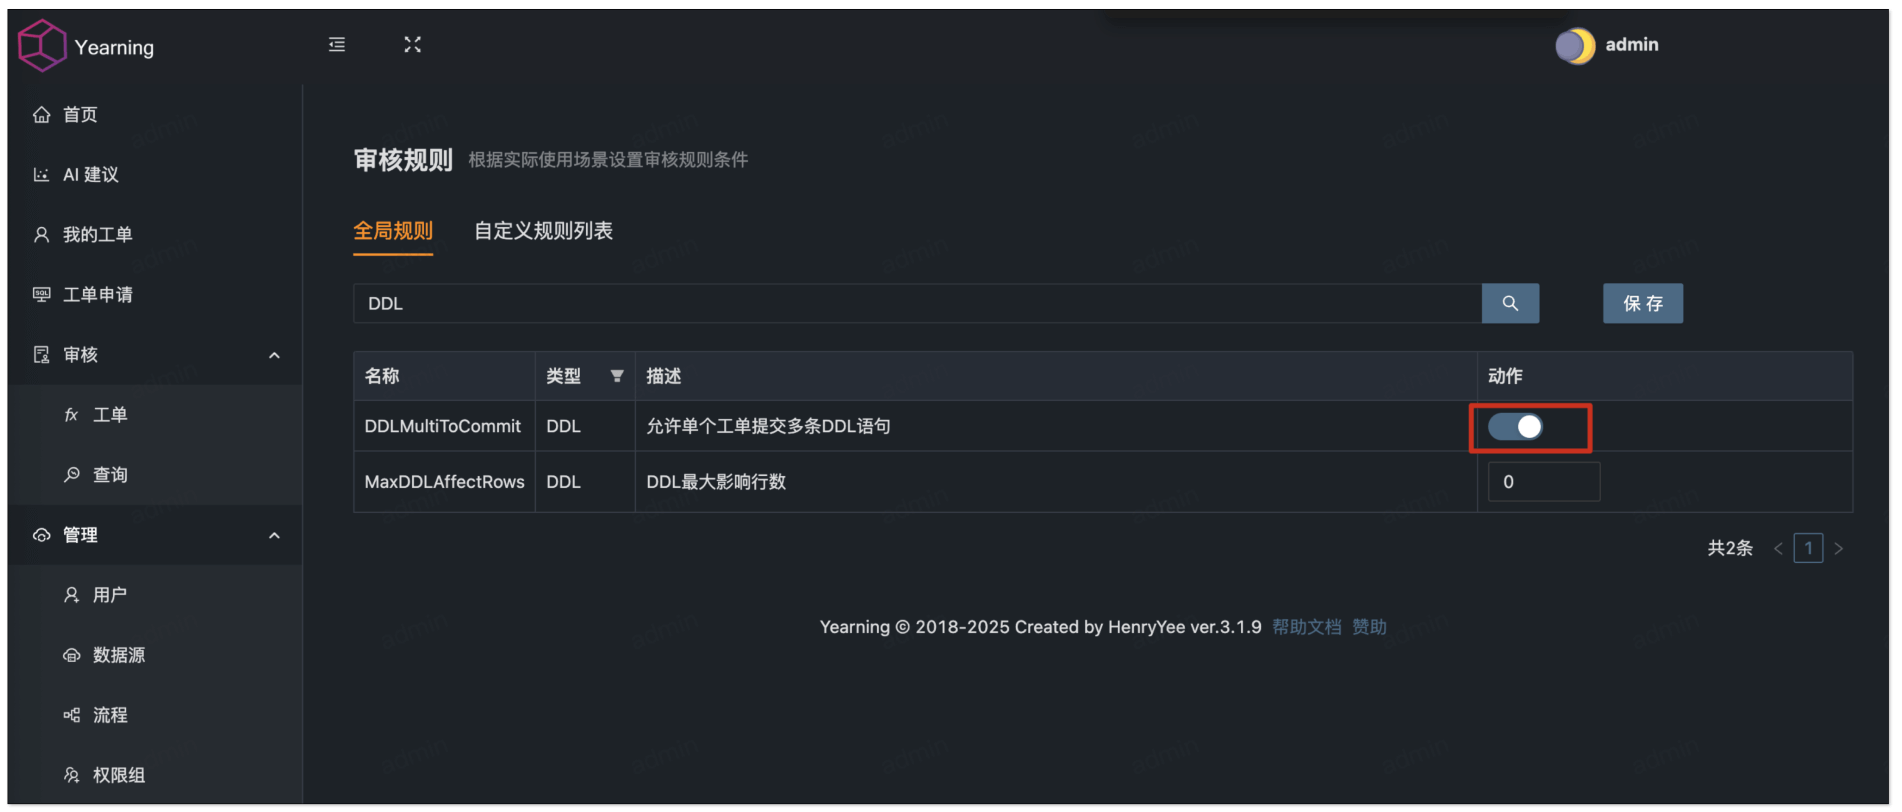This screenshot has height=812, width=1902.
Task: Switch to 自定义规则列表 tab
Action: tap(543, 231)
